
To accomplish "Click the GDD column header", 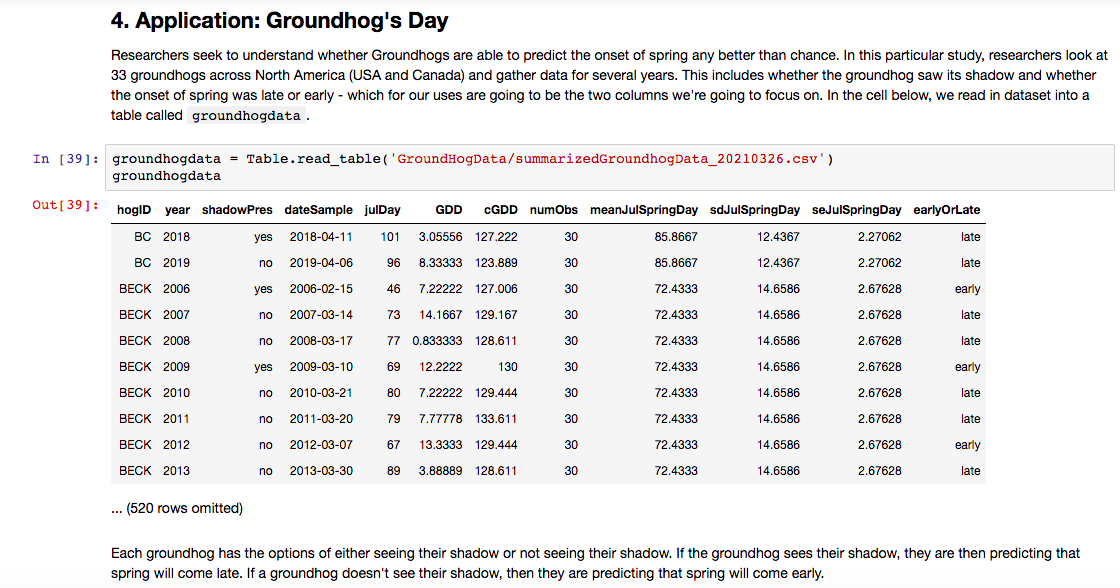I will point(448,210).
